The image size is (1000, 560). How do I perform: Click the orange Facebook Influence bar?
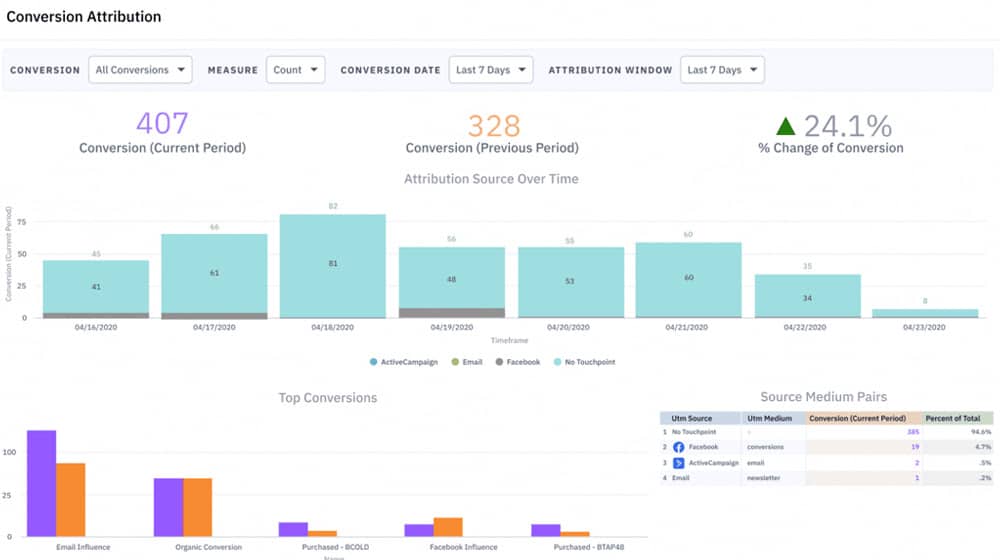point(448,527)
